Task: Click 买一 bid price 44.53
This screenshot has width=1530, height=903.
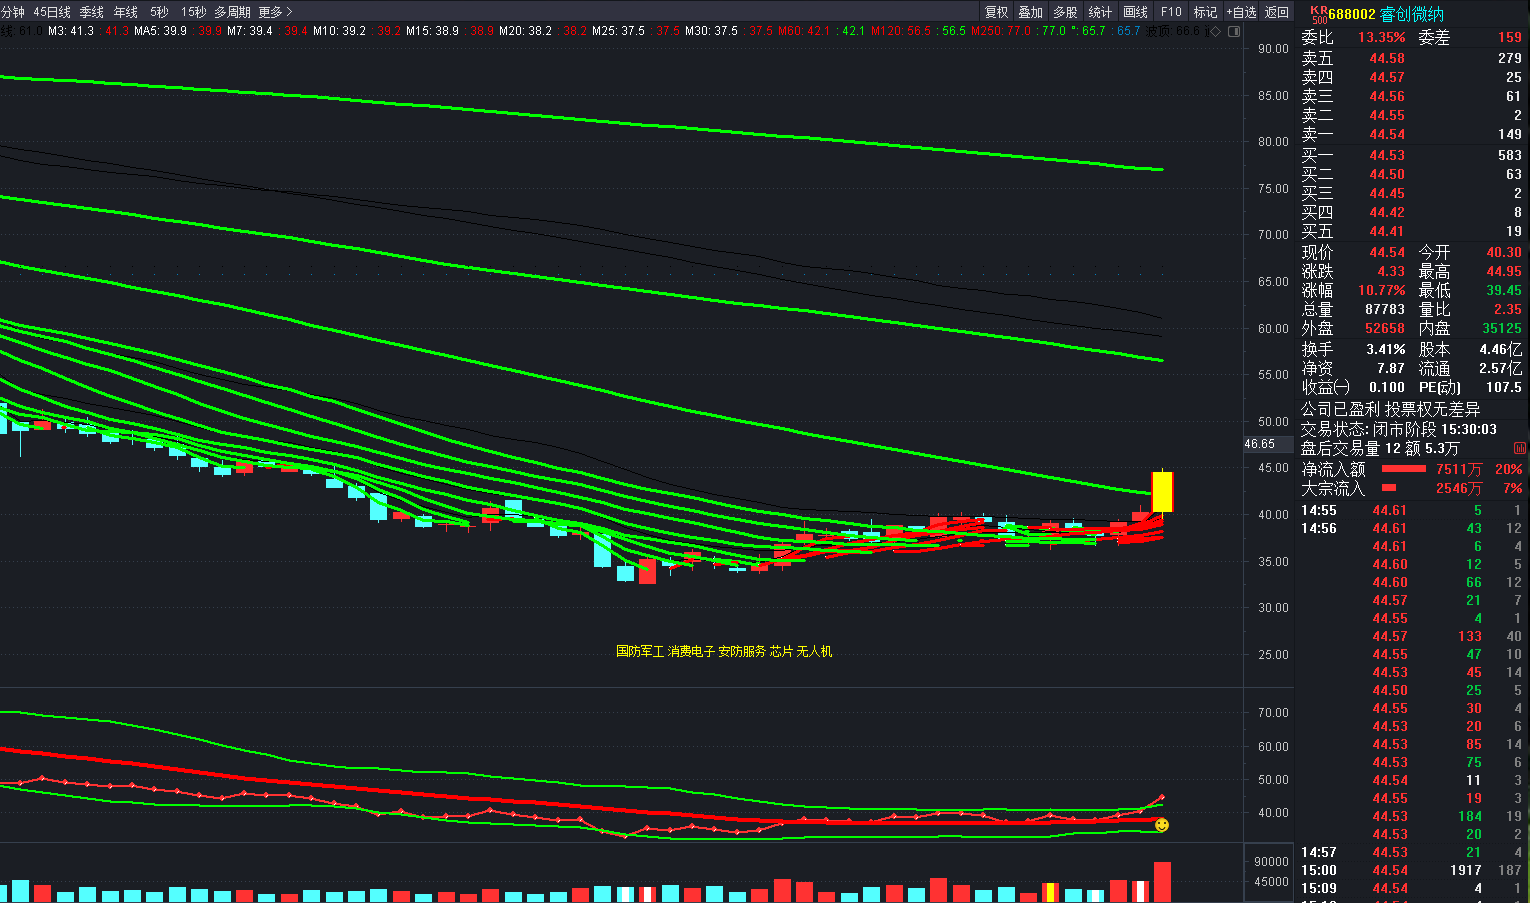Action: click(x=1387, y=155)
